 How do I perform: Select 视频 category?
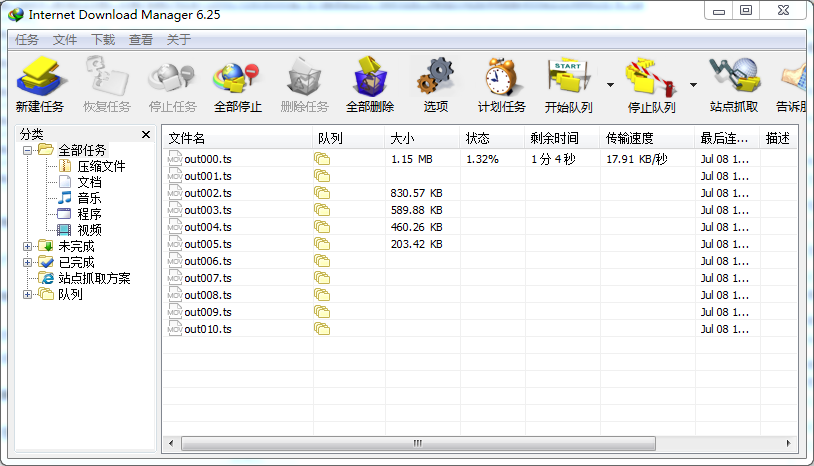pyautogui.click(x=89, y=230)
